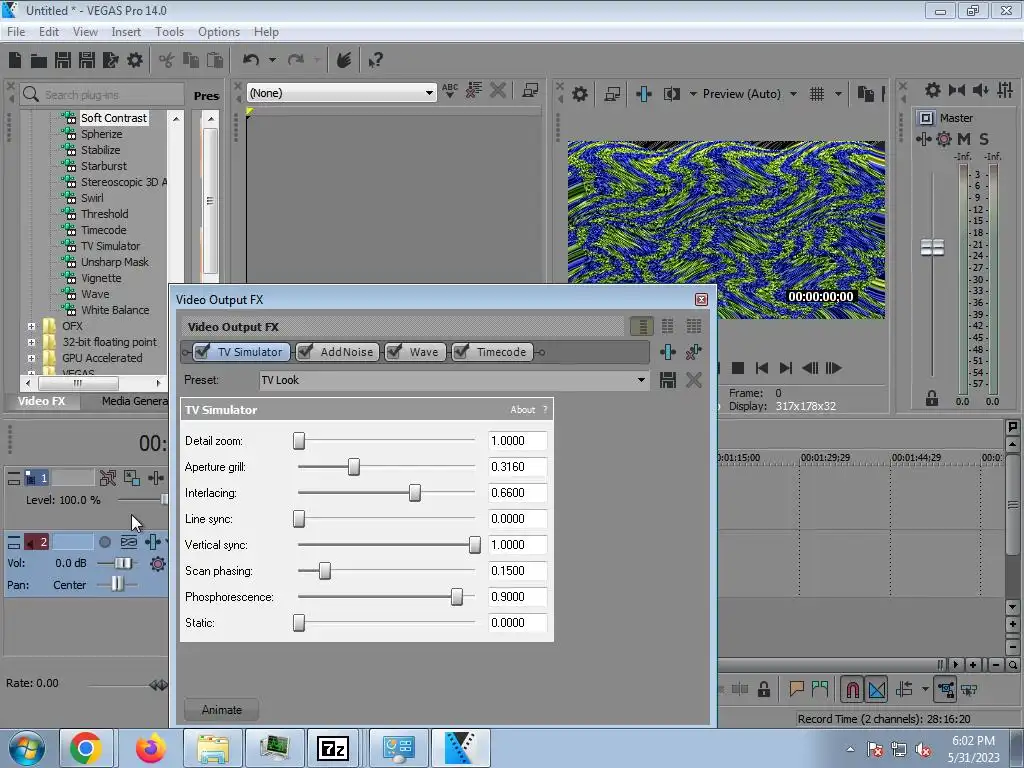Click About link in TV Simulator header

[522, 409]
